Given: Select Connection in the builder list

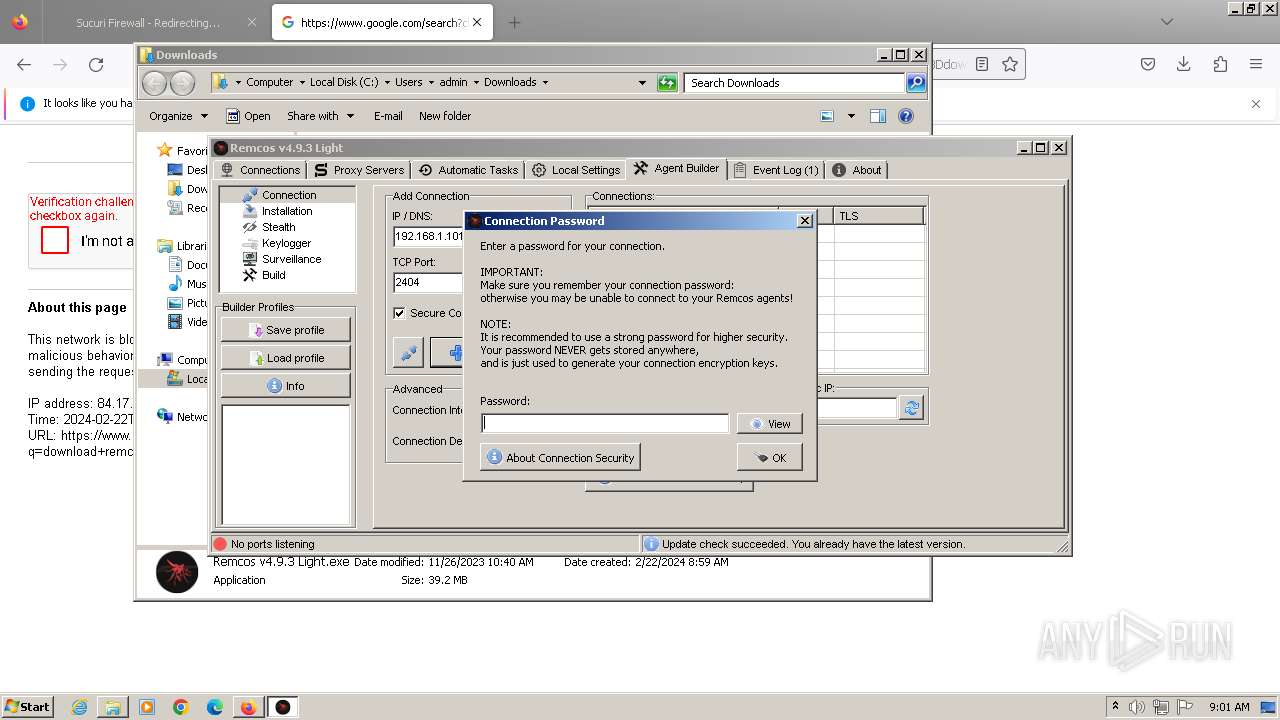Looking at the screenshot, I should tap(287, 195).
